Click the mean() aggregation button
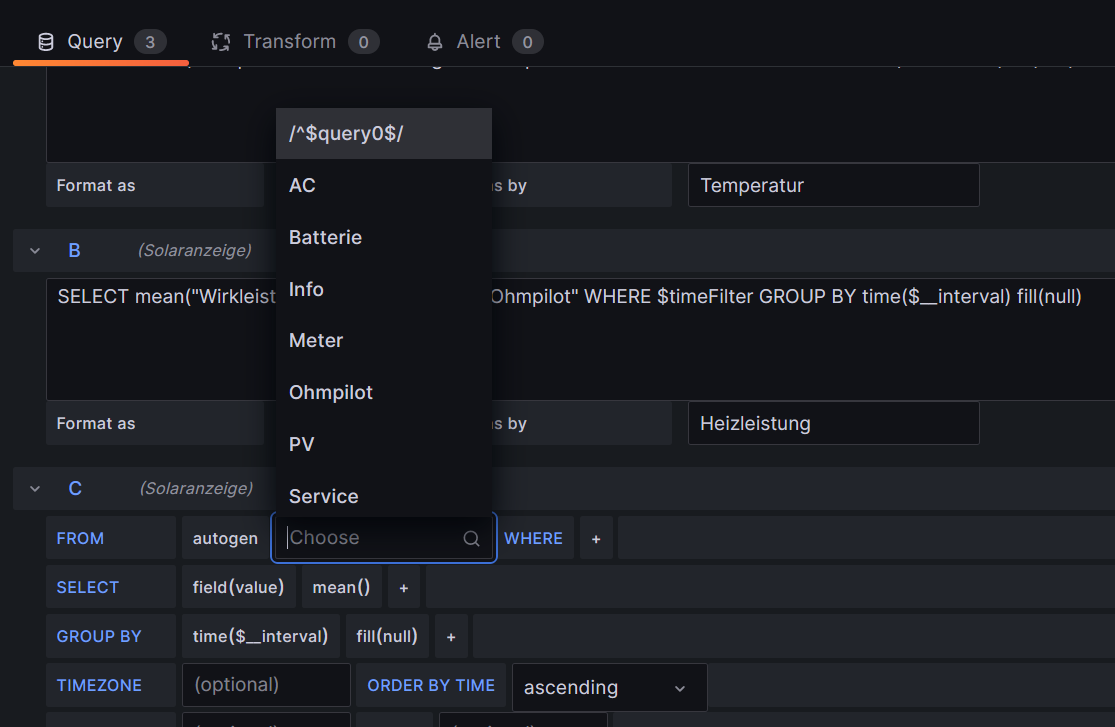This screenshot has height=727, width=1115. (x=341, y=587)
